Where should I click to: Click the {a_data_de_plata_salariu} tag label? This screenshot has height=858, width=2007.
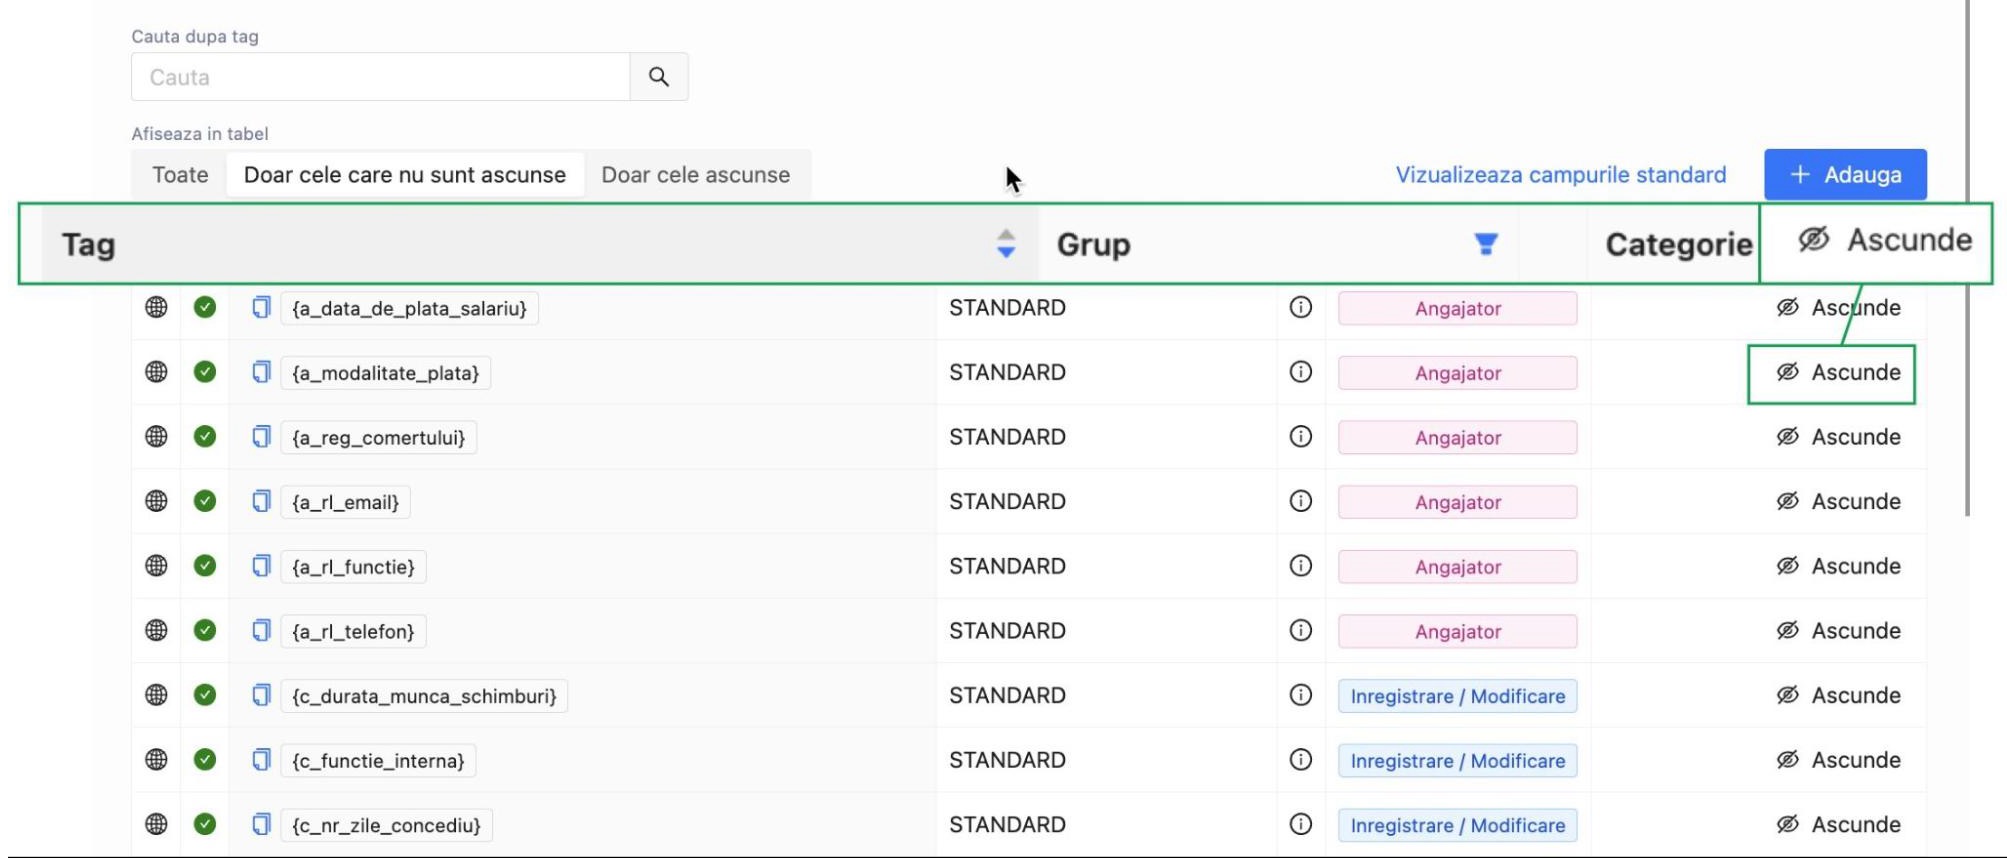(x=409, y=308)
